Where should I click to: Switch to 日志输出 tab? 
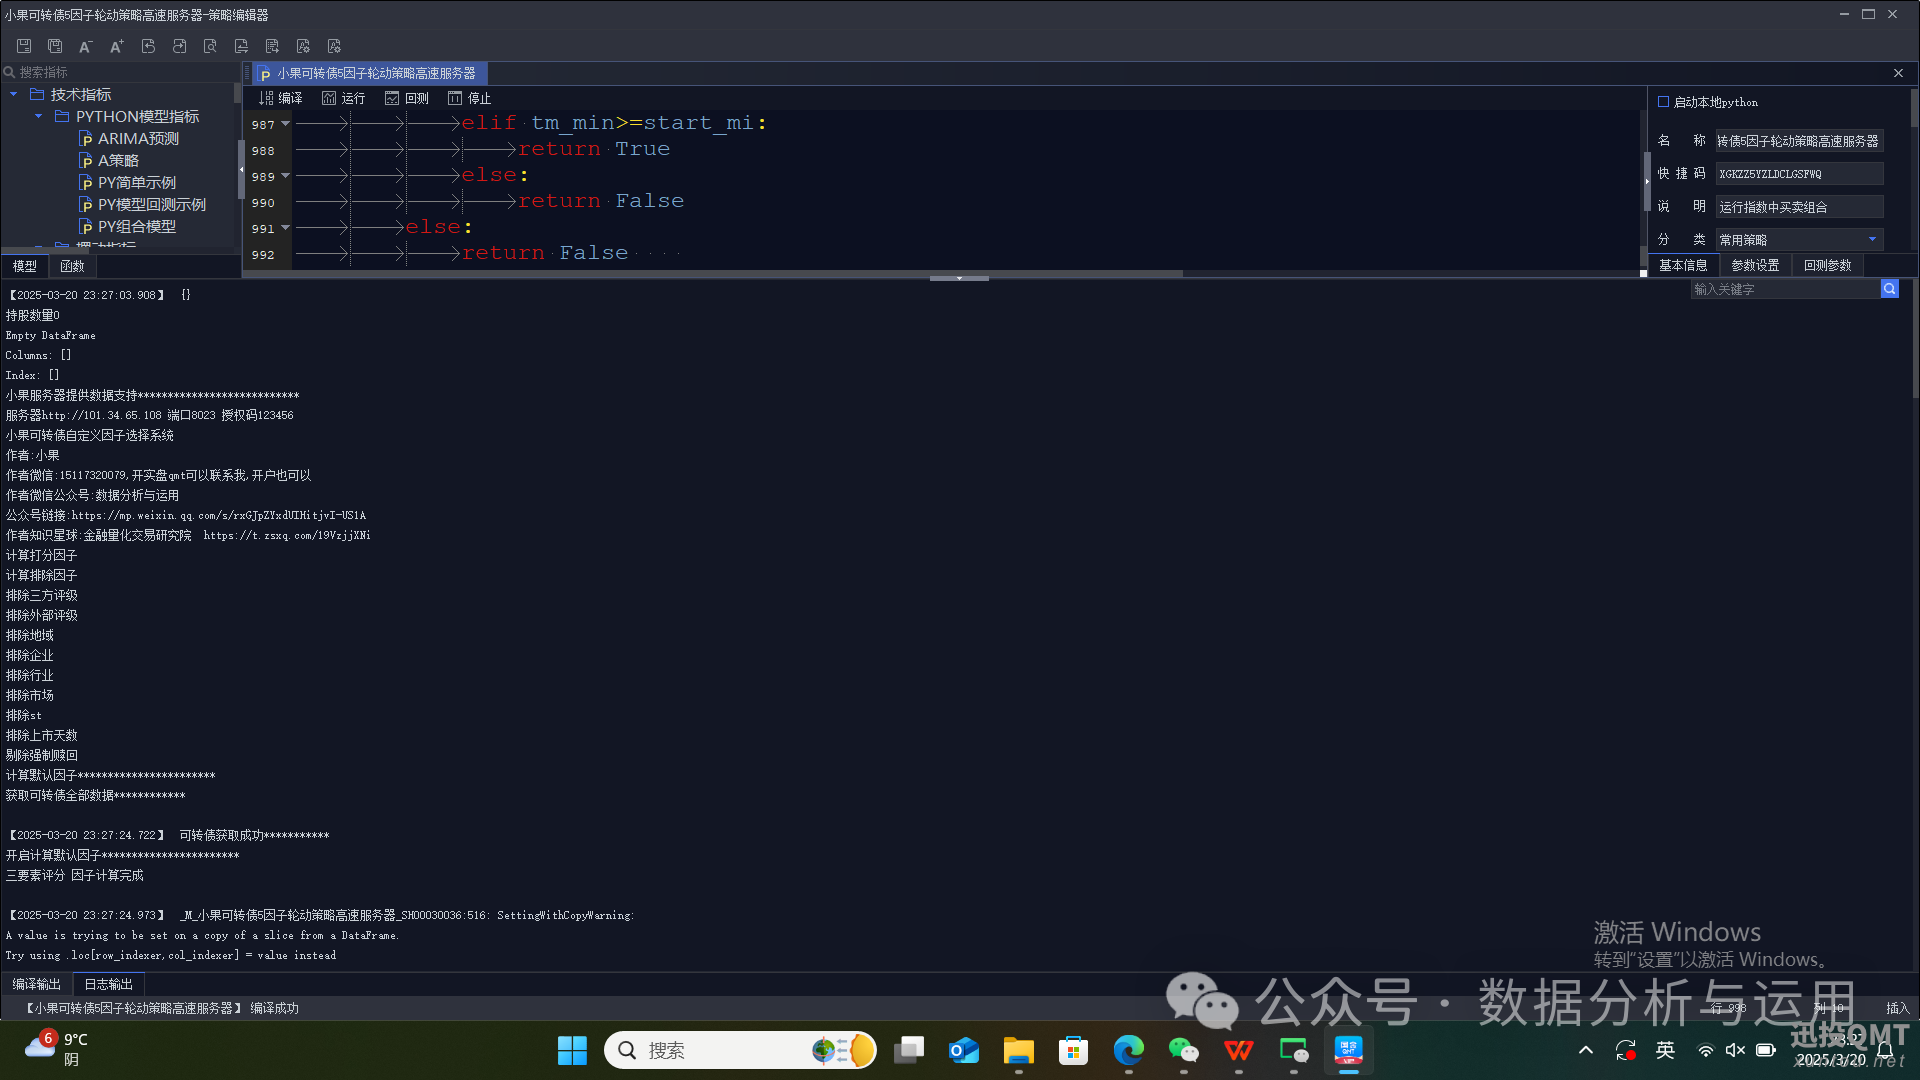click(x=108, y=984)
